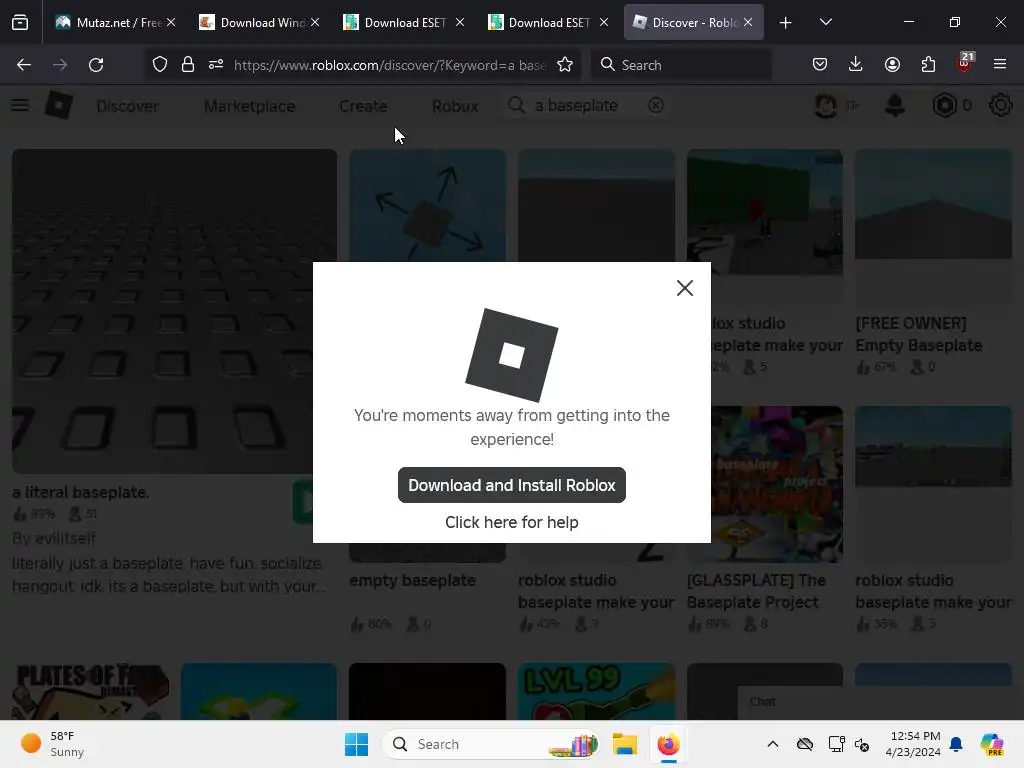Click the Roblox logo home icon

click(x=59, y=105)
